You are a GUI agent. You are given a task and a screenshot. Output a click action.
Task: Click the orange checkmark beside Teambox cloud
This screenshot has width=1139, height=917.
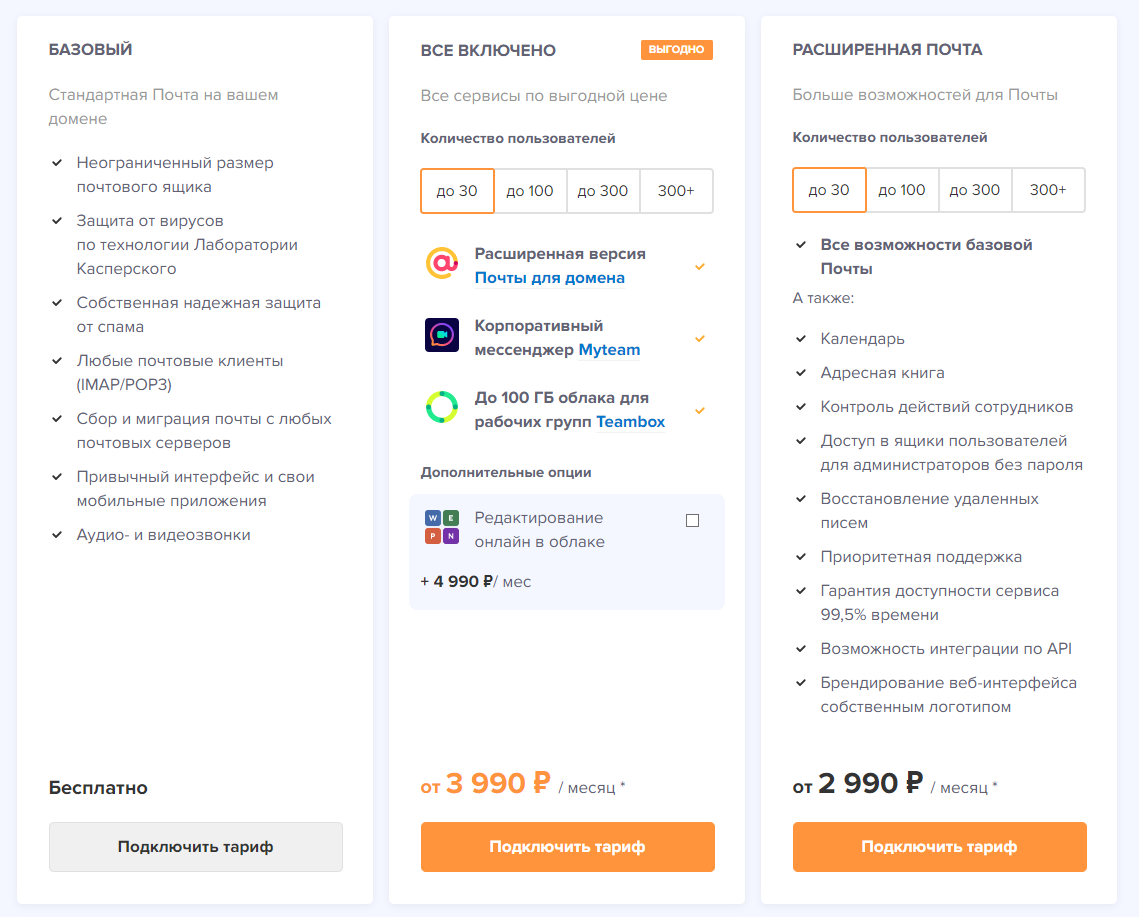(x=700, y=410)
